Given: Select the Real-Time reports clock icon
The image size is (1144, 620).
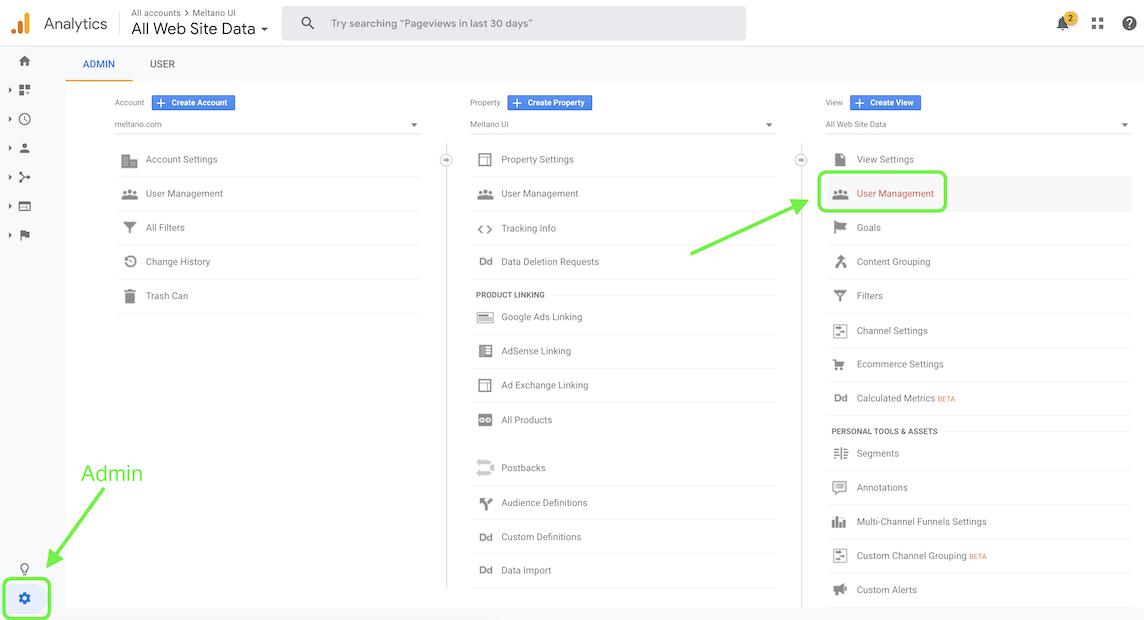Looking at the screenshot, I should [23, 119].
